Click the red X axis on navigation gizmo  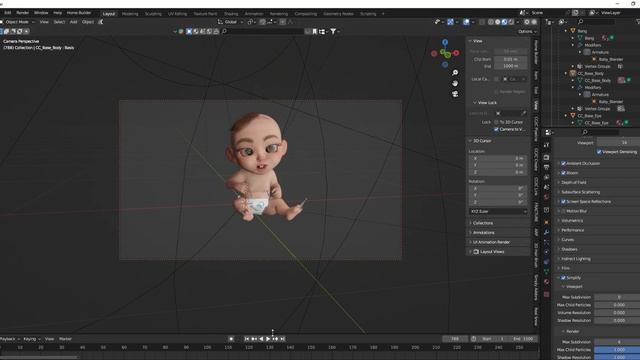[x=456, y=53]
